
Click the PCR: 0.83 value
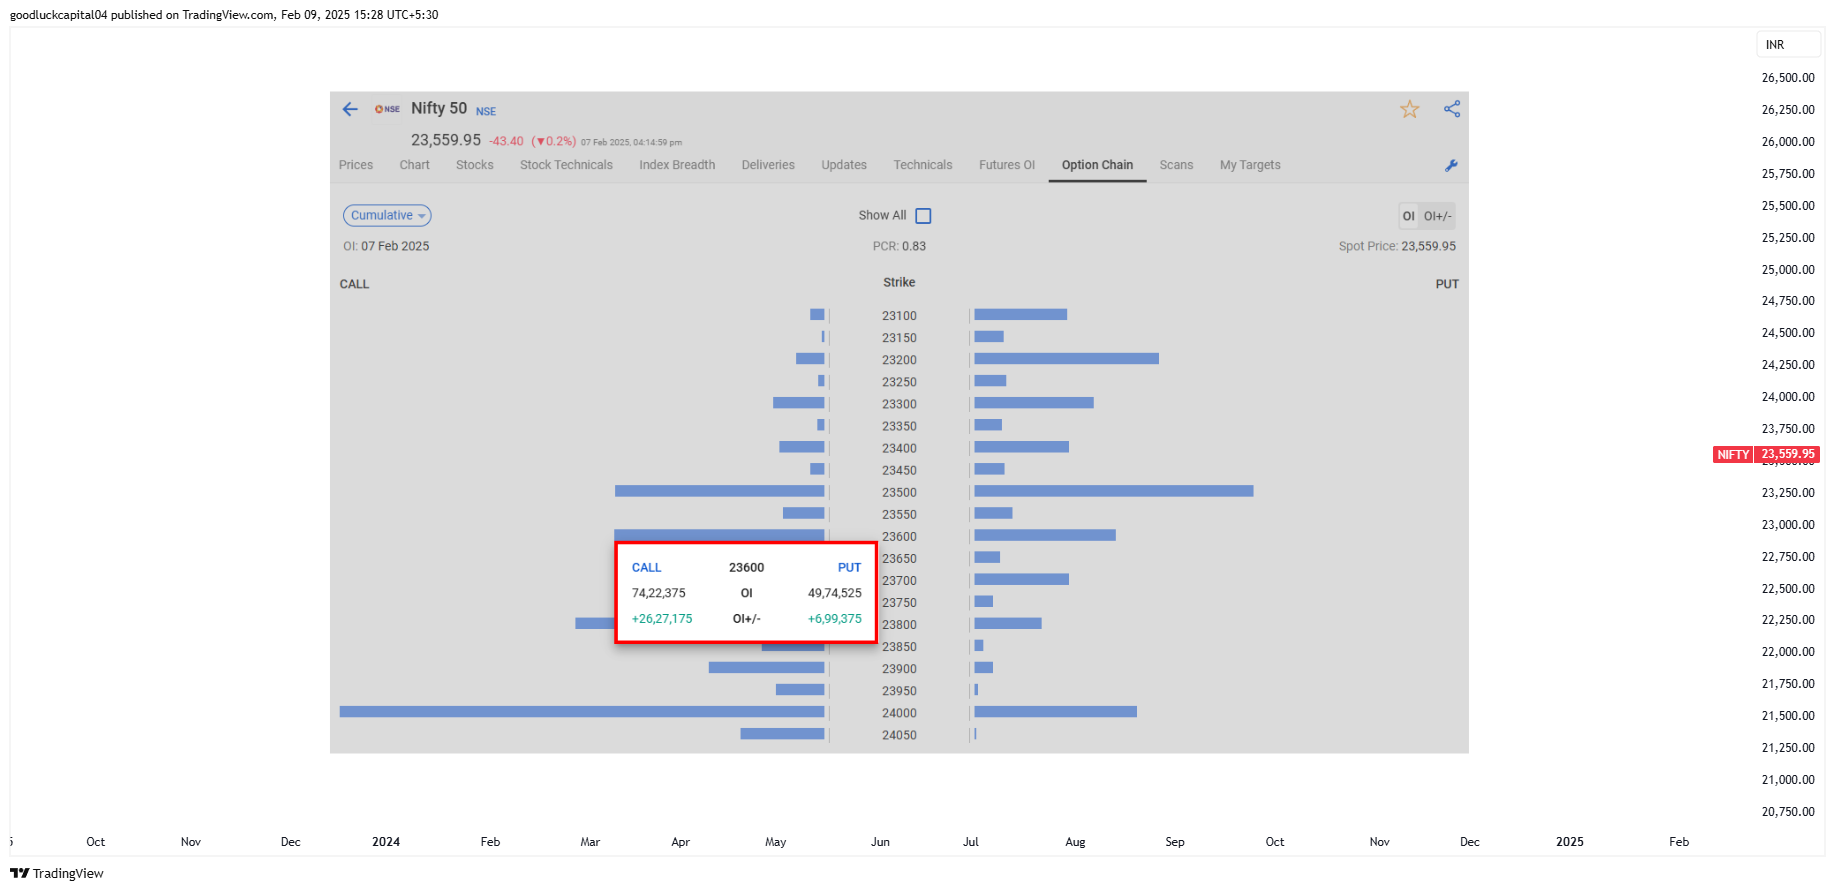click(x=899, y=246)
